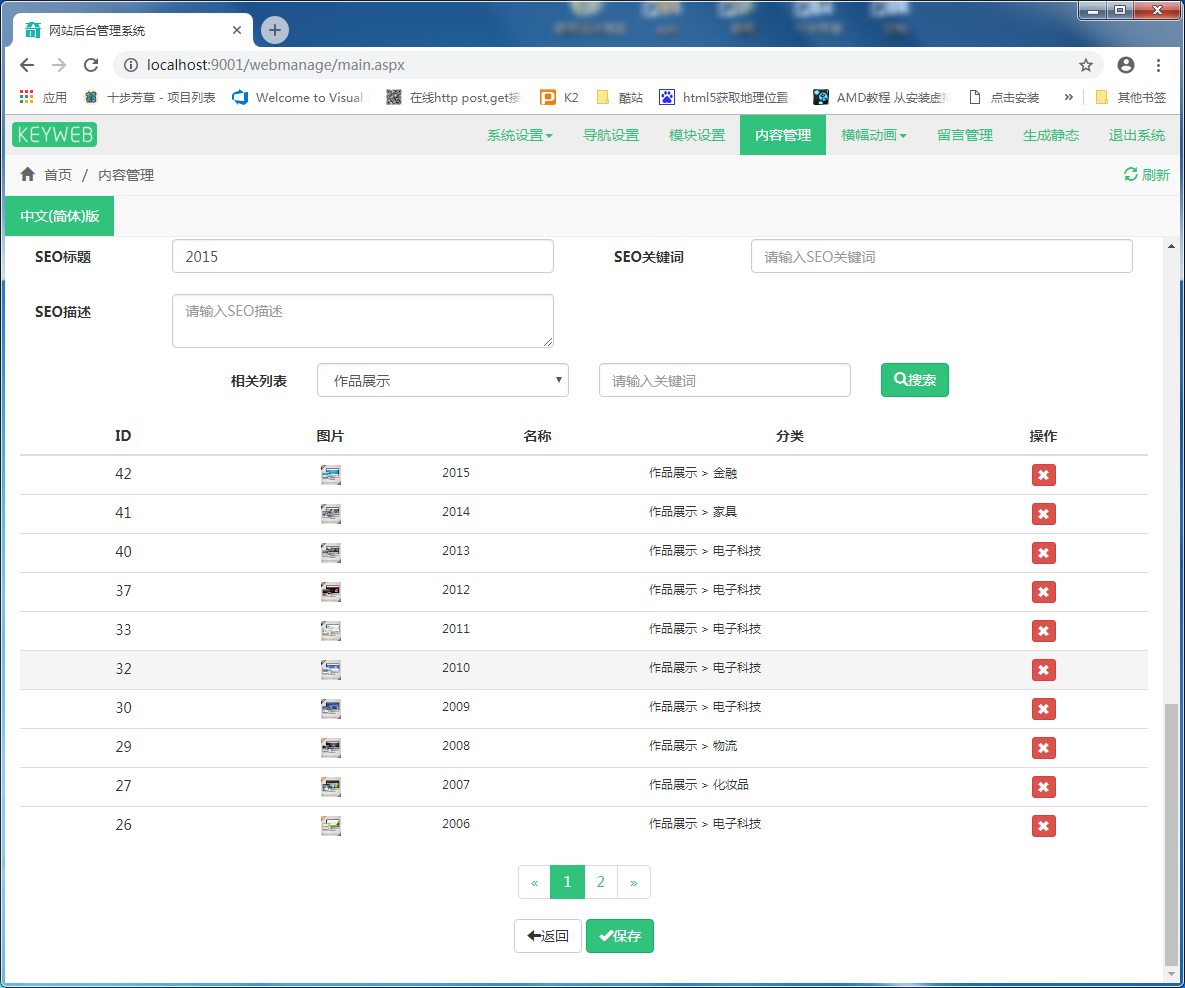
Task: Delete the row with ID 37
Action: [x=1043, y=592]
